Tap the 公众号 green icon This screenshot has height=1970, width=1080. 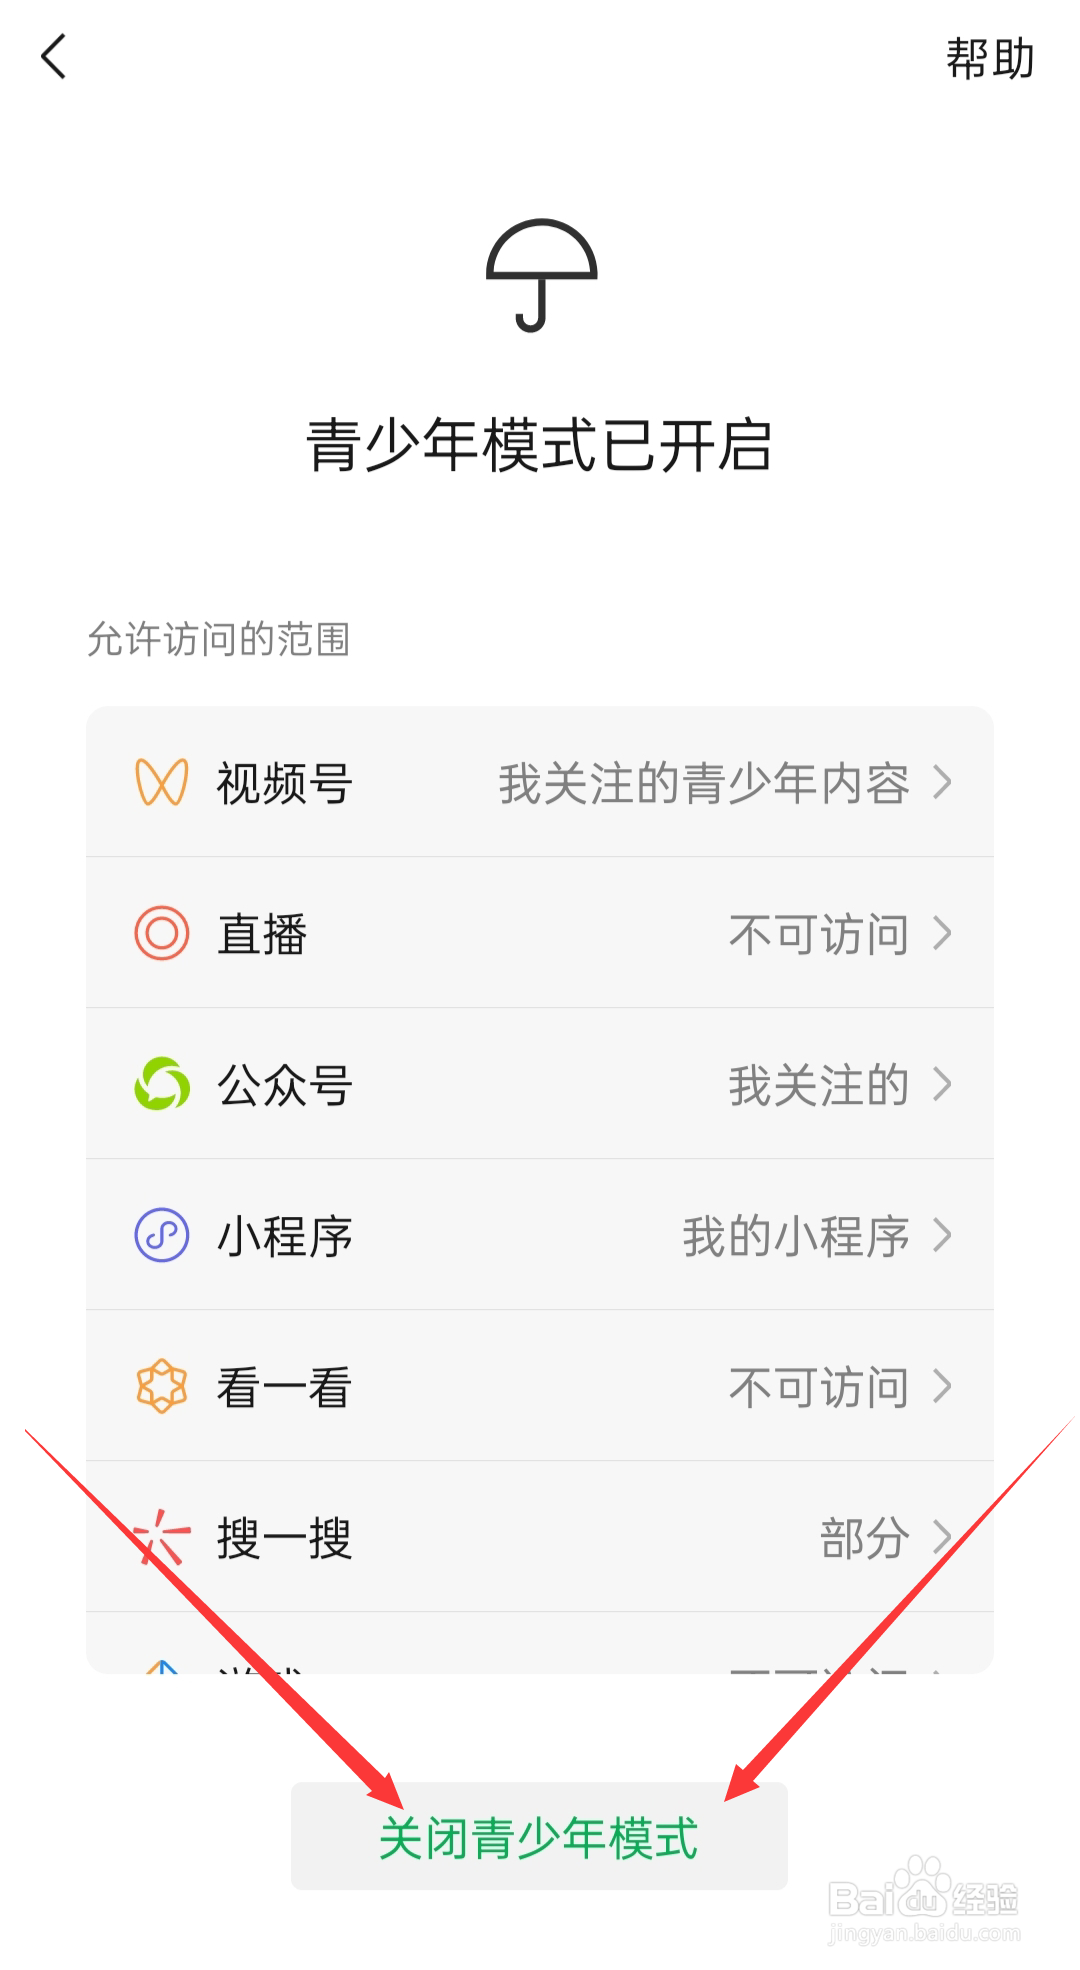pos(162,1084)
